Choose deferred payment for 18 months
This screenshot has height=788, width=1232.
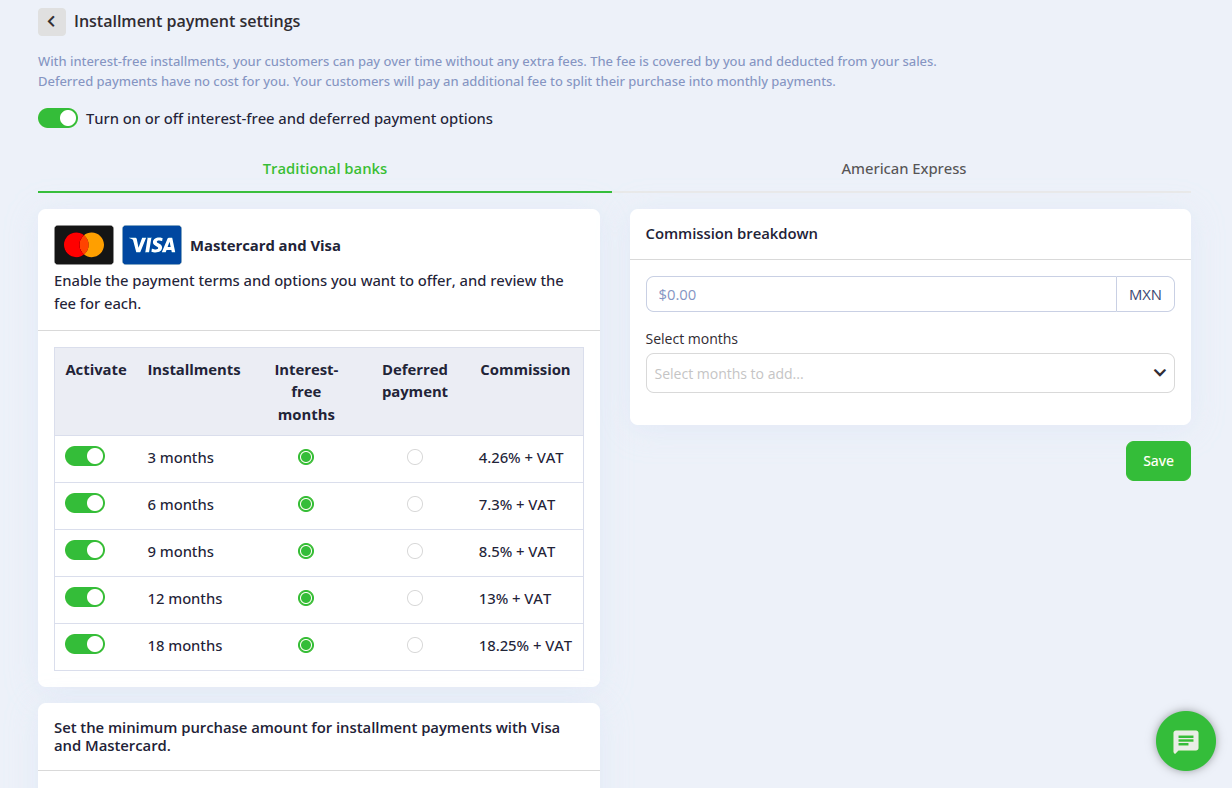[415, 645]
